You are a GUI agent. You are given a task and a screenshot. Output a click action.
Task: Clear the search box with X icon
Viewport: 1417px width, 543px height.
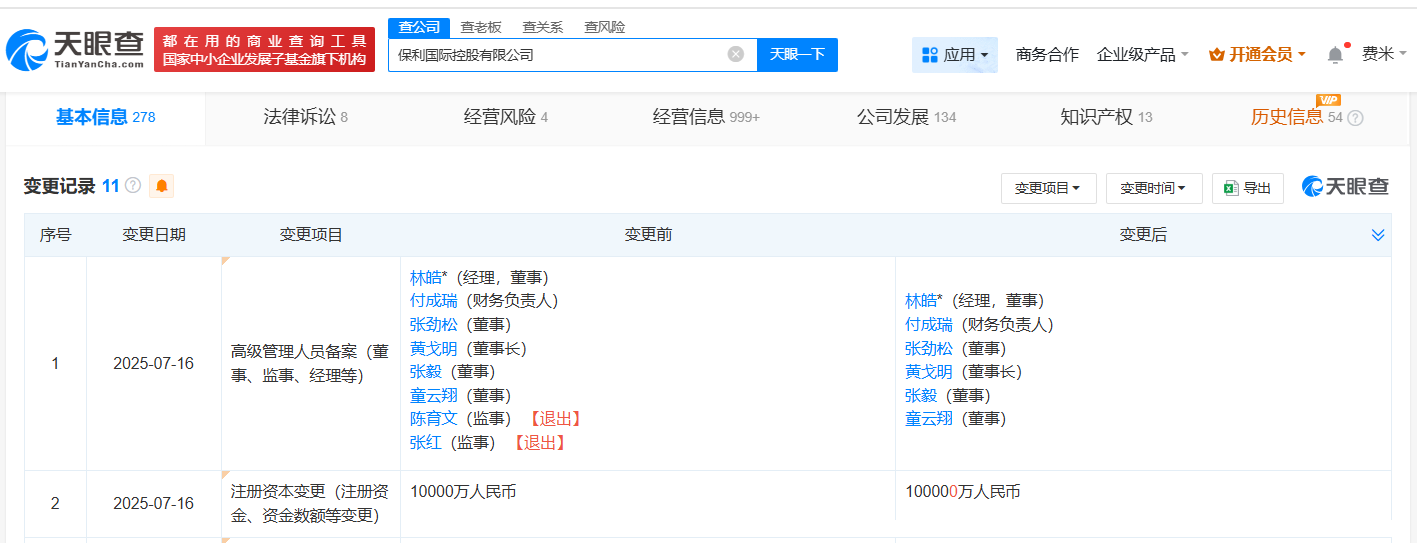736,55
